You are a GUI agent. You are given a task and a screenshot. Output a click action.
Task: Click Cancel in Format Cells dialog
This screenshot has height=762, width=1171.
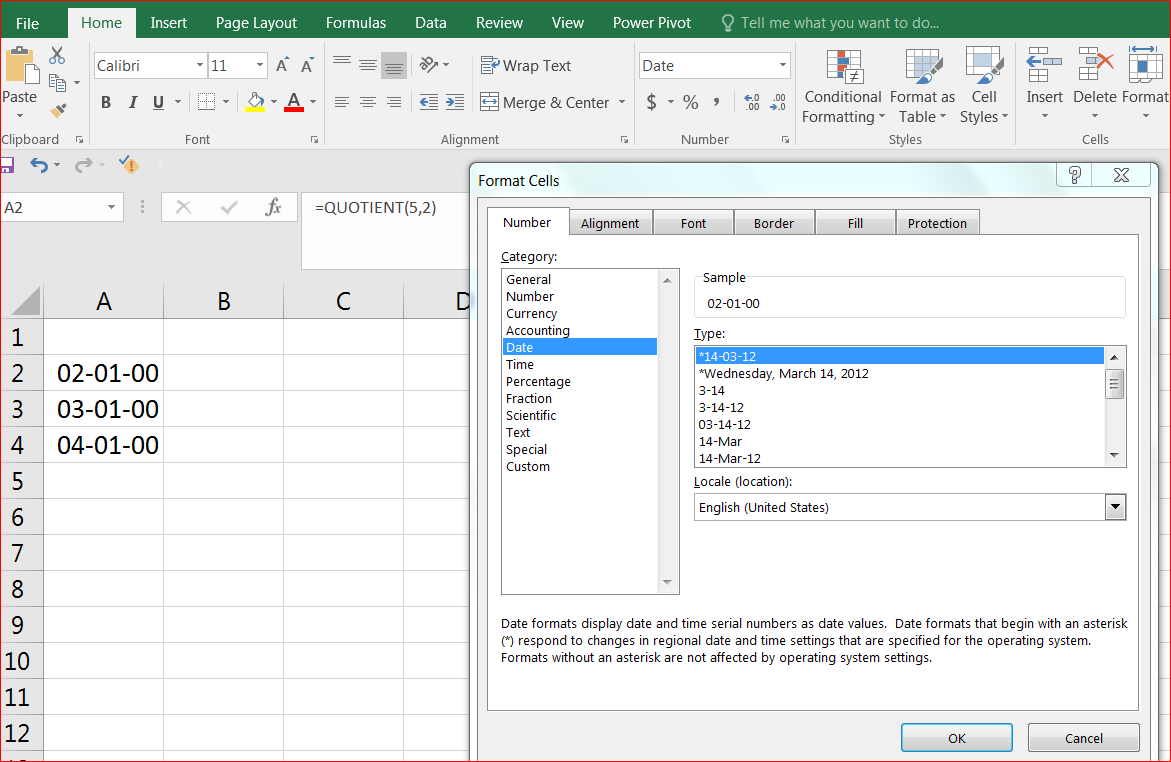(1084, 738)
